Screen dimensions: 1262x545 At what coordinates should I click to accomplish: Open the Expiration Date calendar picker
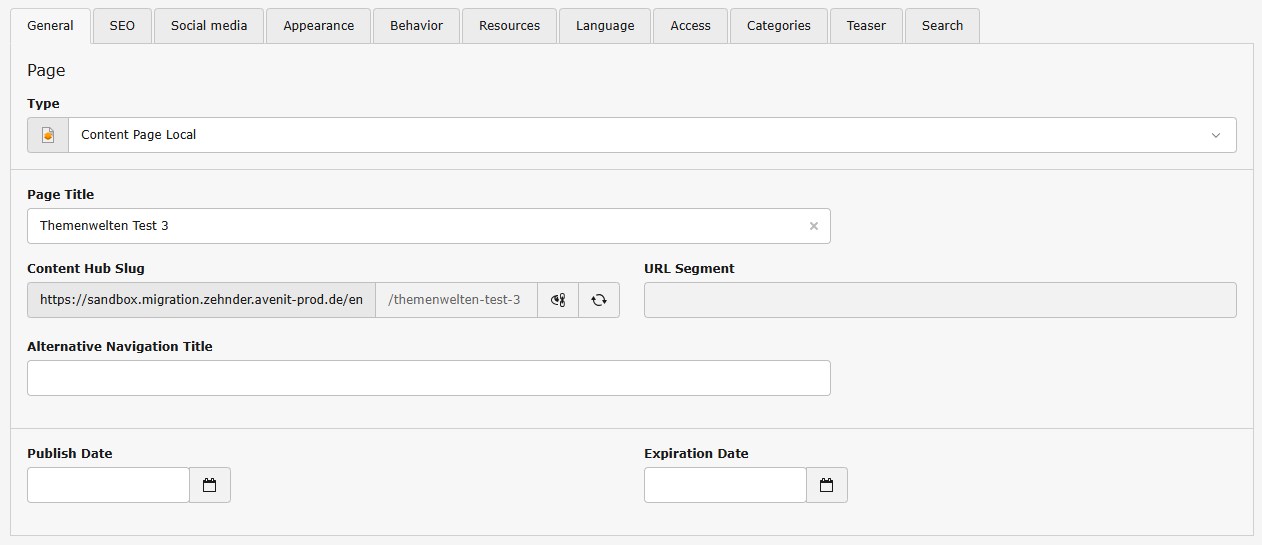coord(827,485)
